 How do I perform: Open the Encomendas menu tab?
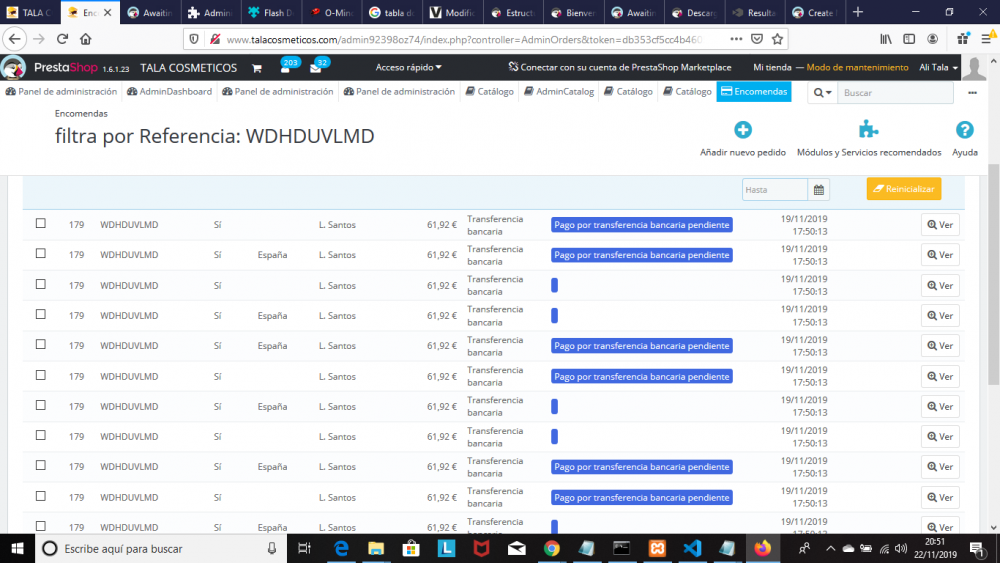(x=754, y=91)
